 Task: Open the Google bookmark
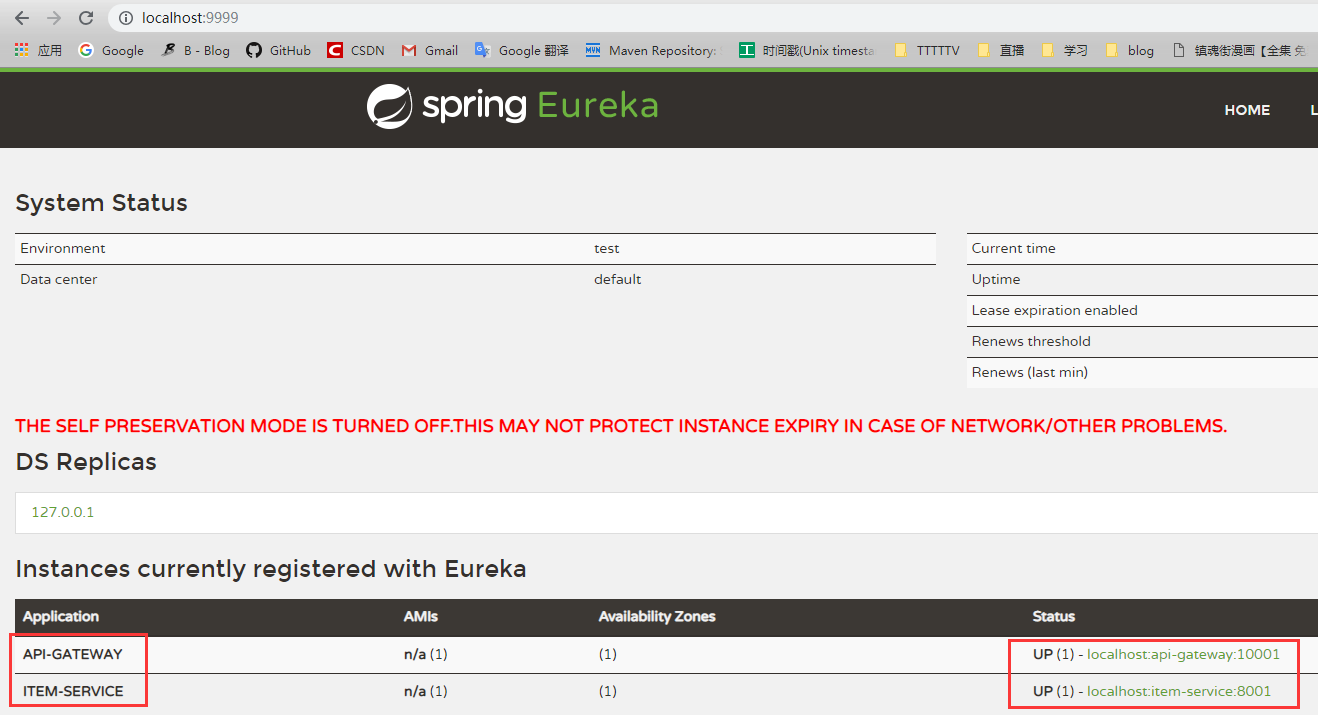(111, 50)
